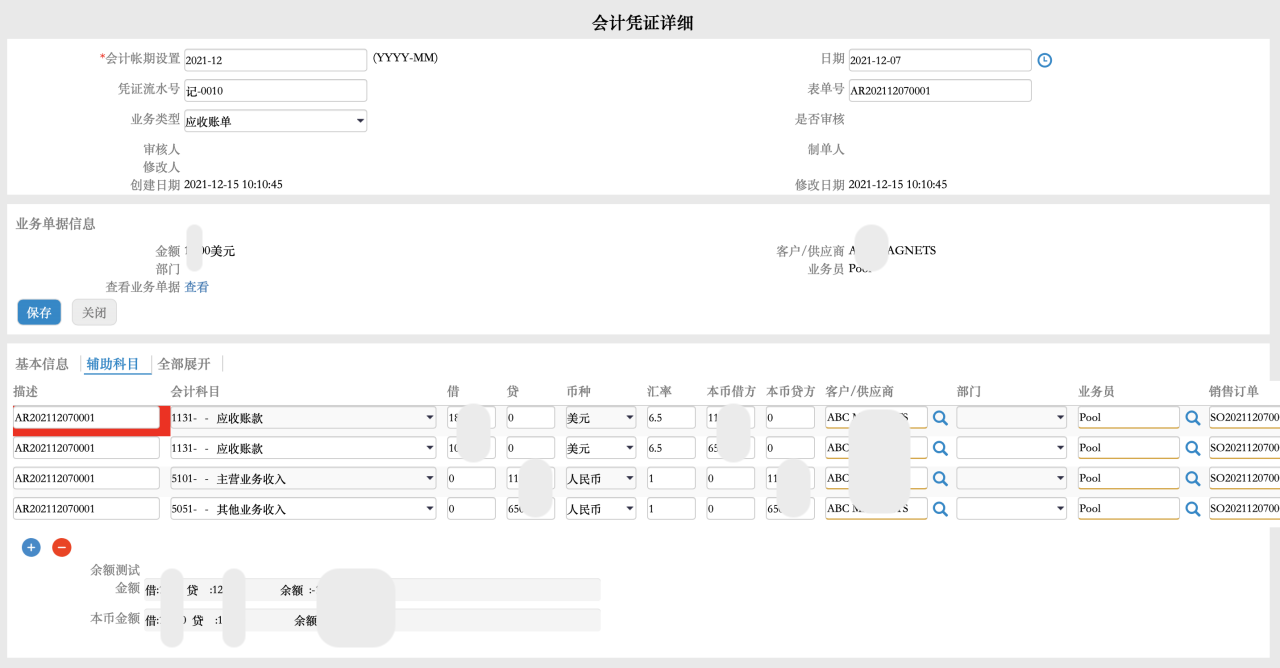Image resolution: width=1280 pixels, height=668 pixels.
Task: Click customer search magnifier in first row
Action: [x=940, y=418]
